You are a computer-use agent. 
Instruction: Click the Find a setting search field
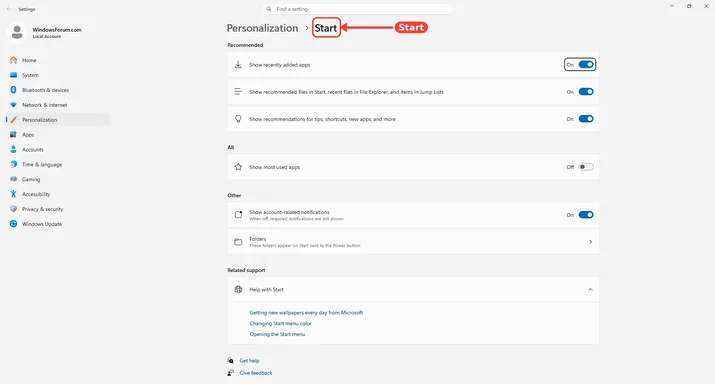coord(358,9)
